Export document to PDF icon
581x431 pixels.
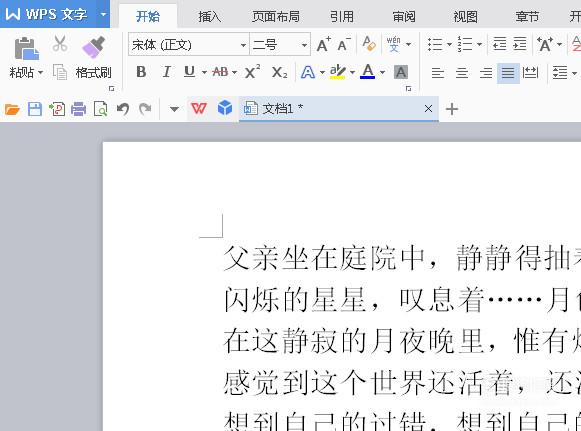(x=57, y=109)
